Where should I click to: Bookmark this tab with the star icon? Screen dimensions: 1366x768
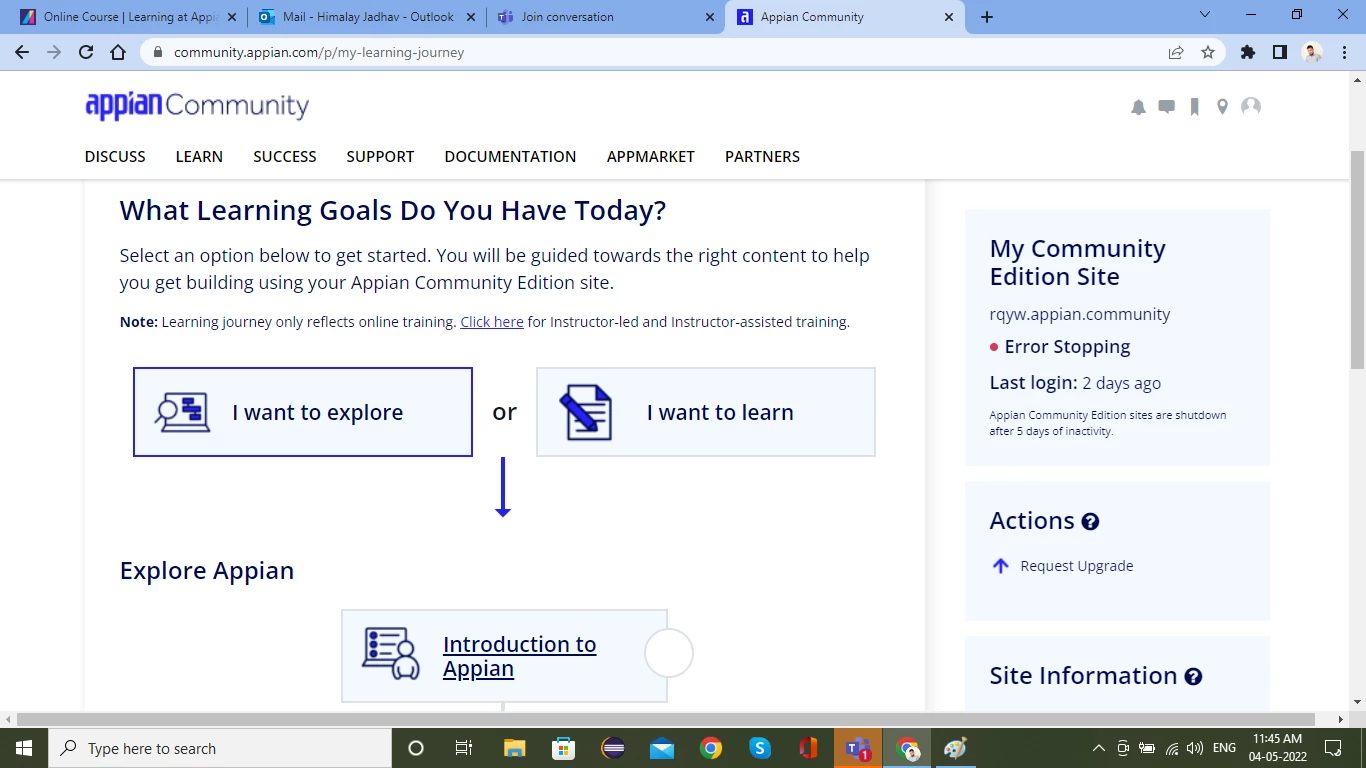[x=1208, y=52]
